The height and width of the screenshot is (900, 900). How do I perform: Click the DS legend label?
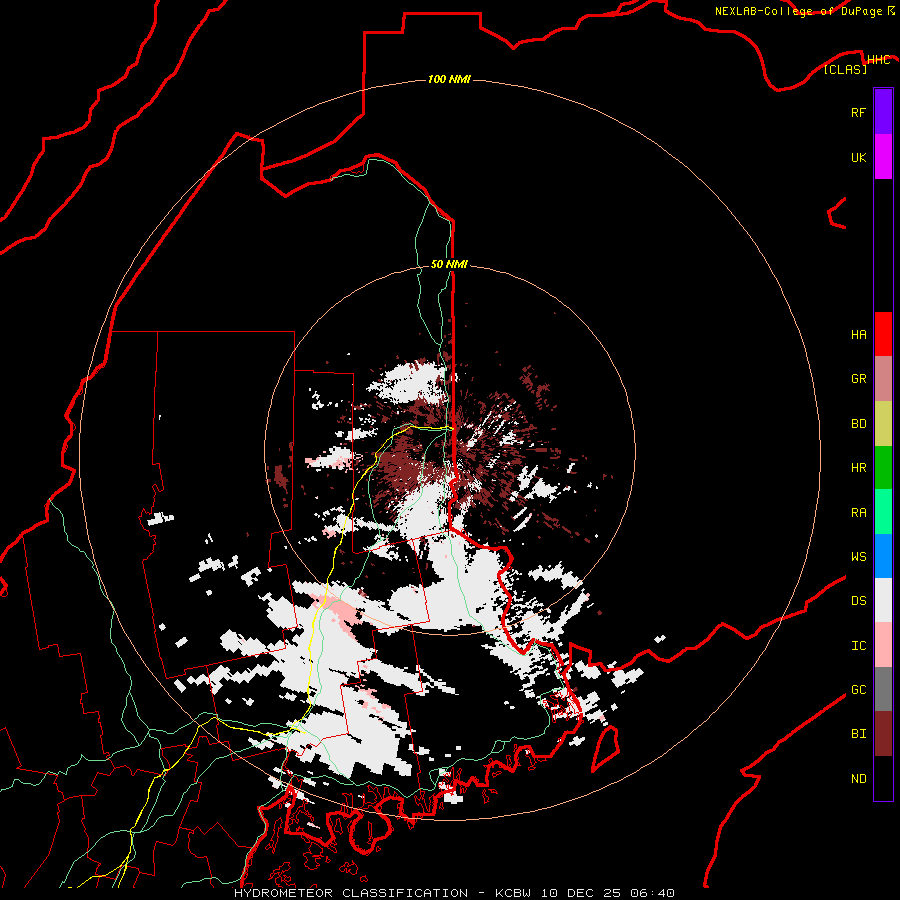pos(858,601)
